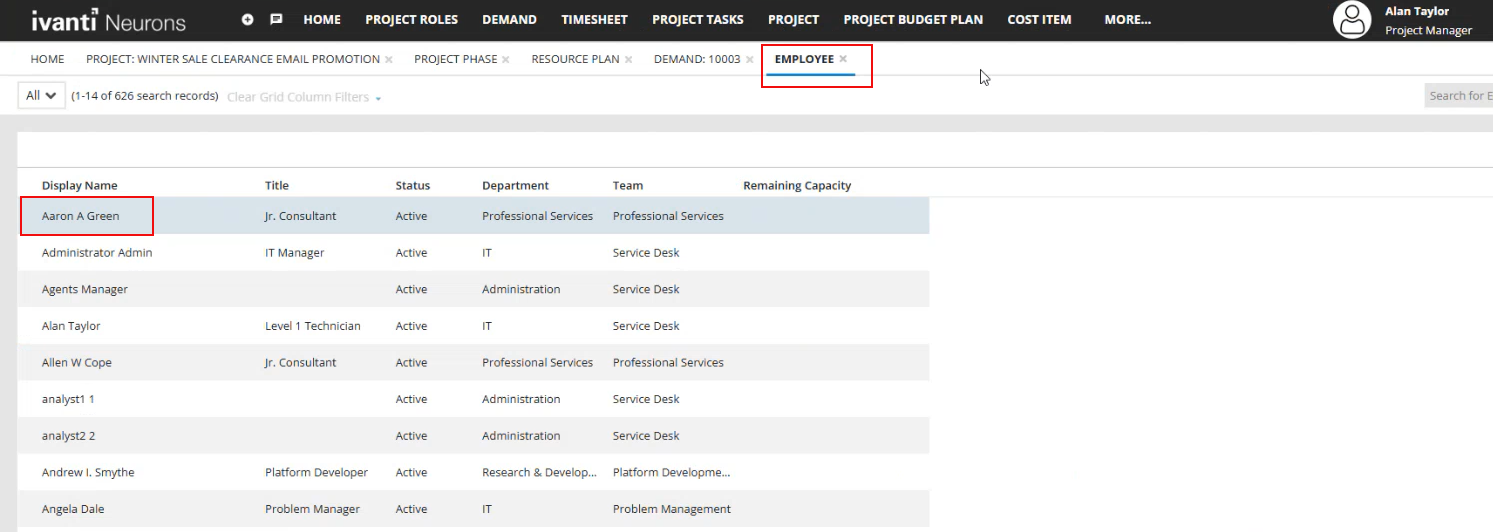Expand the Clear Grid Column Filters arrow
The image size is (1493, 532).
coord(378,98)
